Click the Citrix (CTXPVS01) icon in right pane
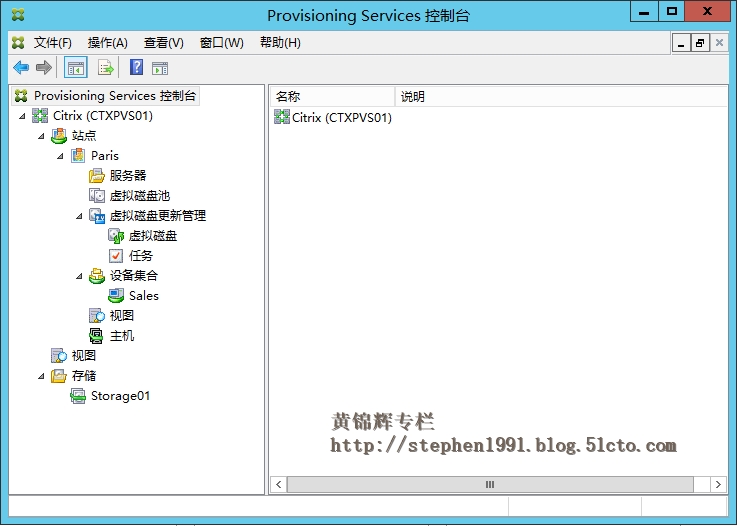737x526 pixels. click(x=282, y=117)
